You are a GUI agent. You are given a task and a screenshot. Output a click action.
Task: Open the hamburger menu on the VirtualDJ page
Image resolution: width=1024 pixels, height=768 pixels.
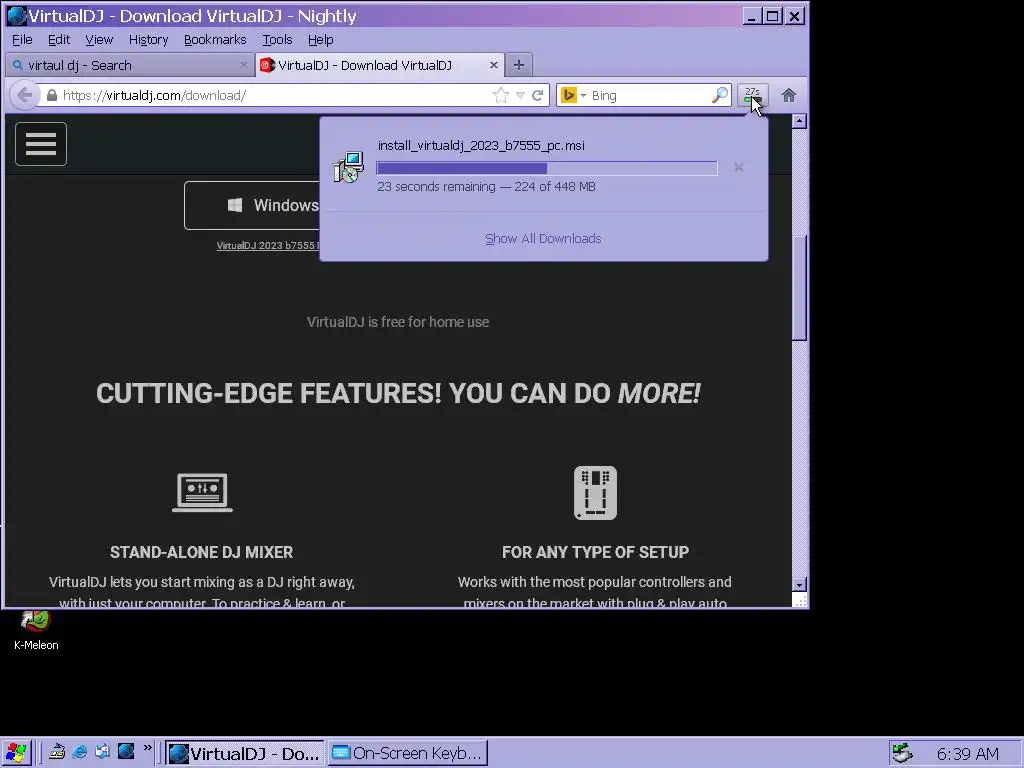40,144
